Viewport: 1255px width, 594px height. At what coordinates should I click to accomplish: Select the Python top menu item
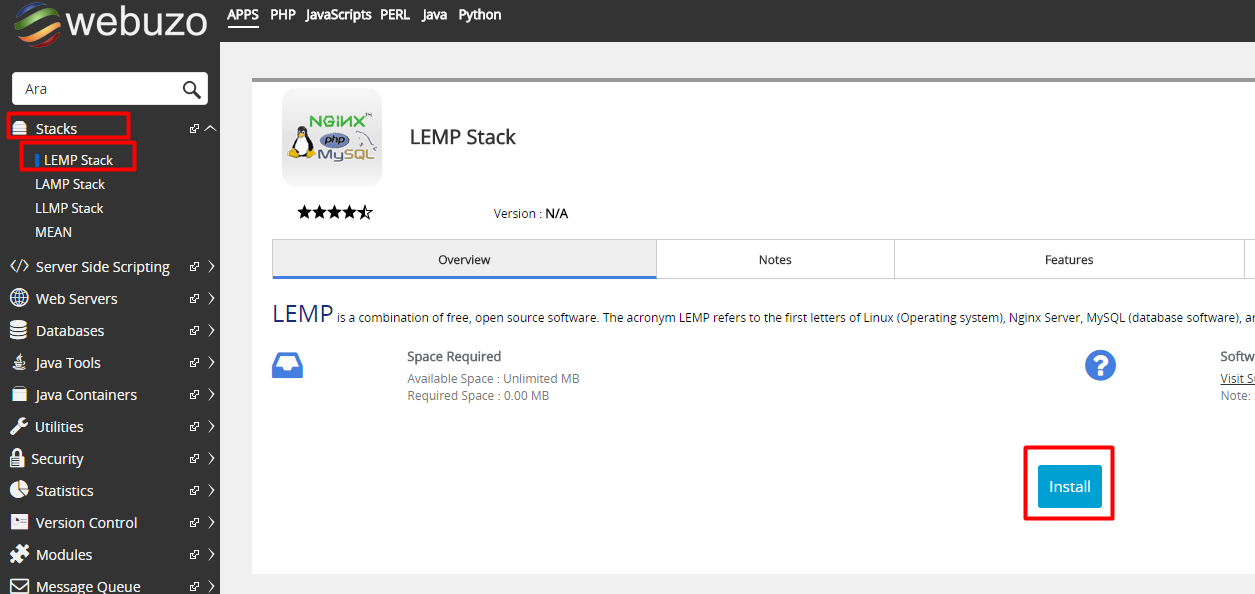click(480, 15)
